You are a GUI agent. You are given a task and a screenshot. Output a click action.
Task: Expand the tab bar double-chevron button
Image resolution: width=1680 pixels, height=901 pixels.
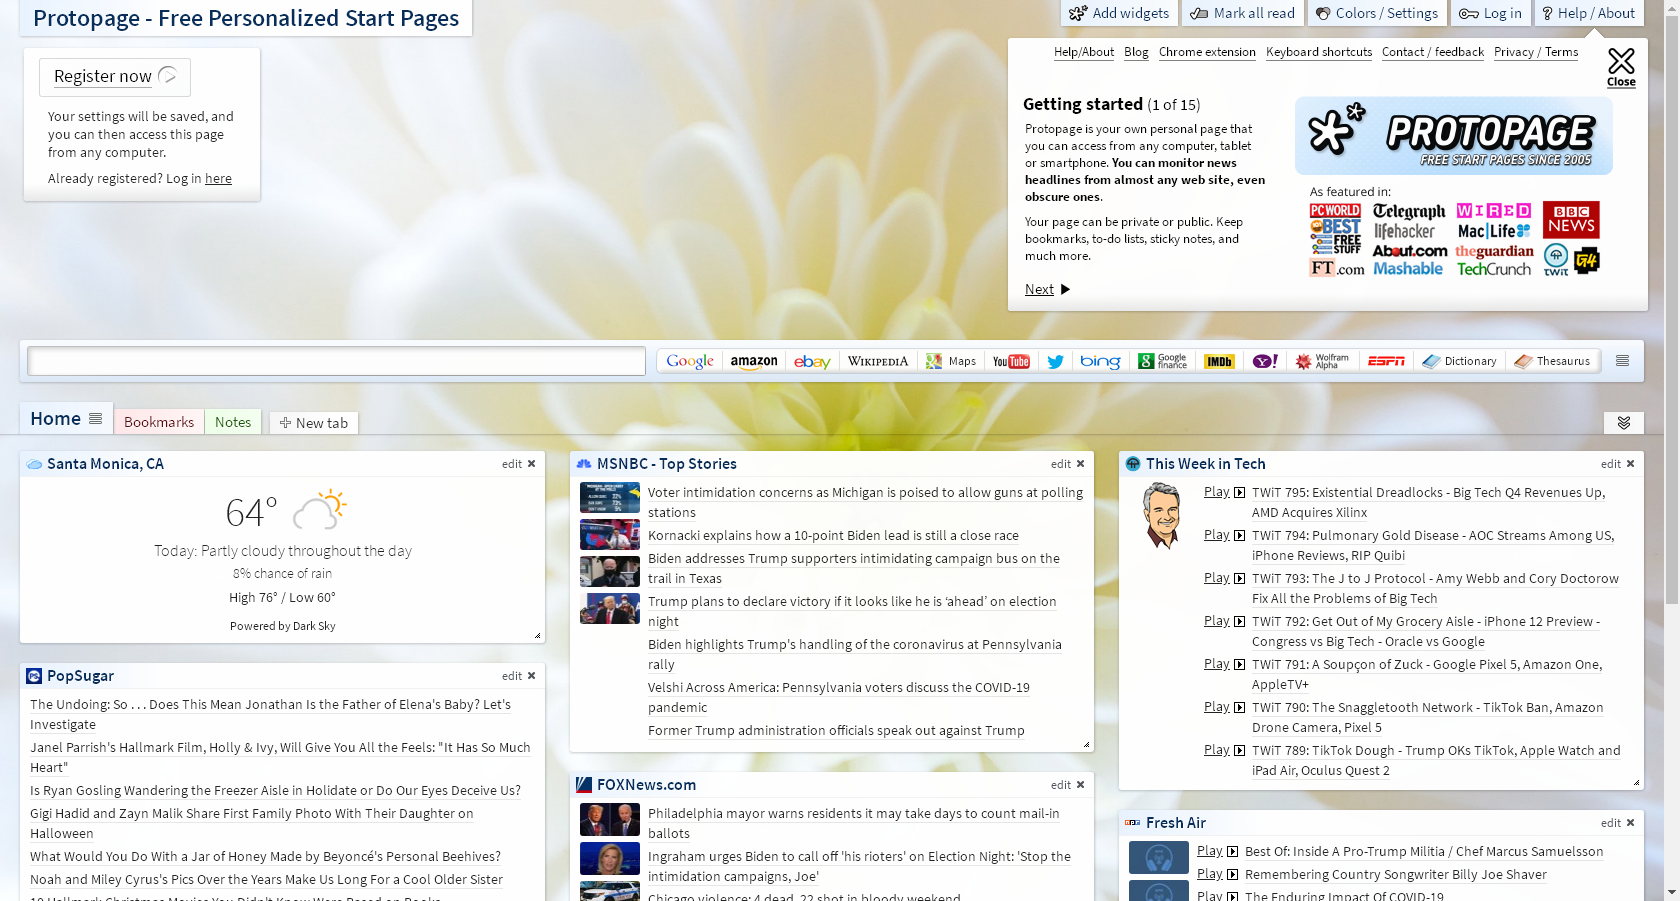click(x=1624, y=423)
